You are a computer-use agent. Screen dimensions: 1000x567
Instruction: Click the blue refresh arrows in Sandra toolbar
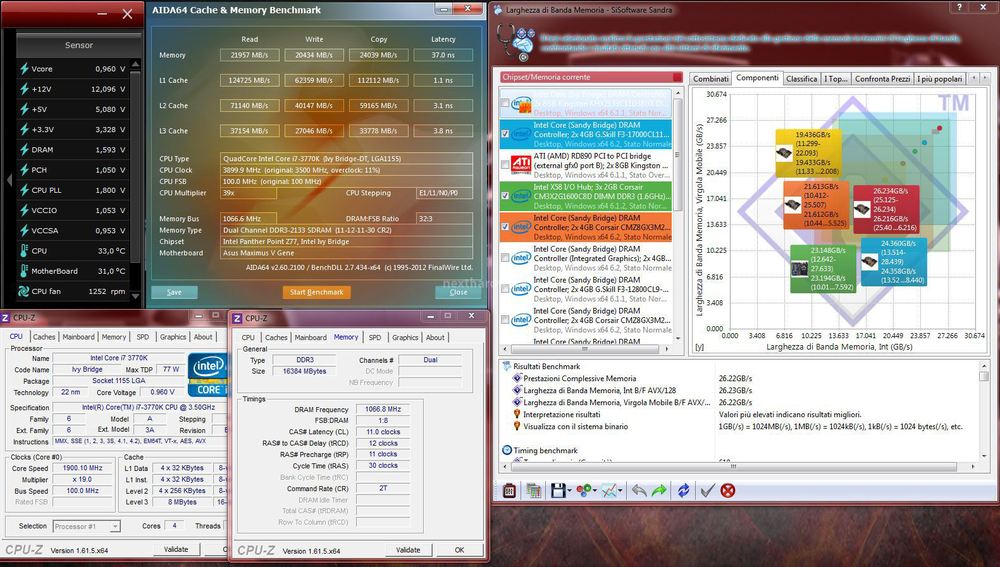pos(683,490)
